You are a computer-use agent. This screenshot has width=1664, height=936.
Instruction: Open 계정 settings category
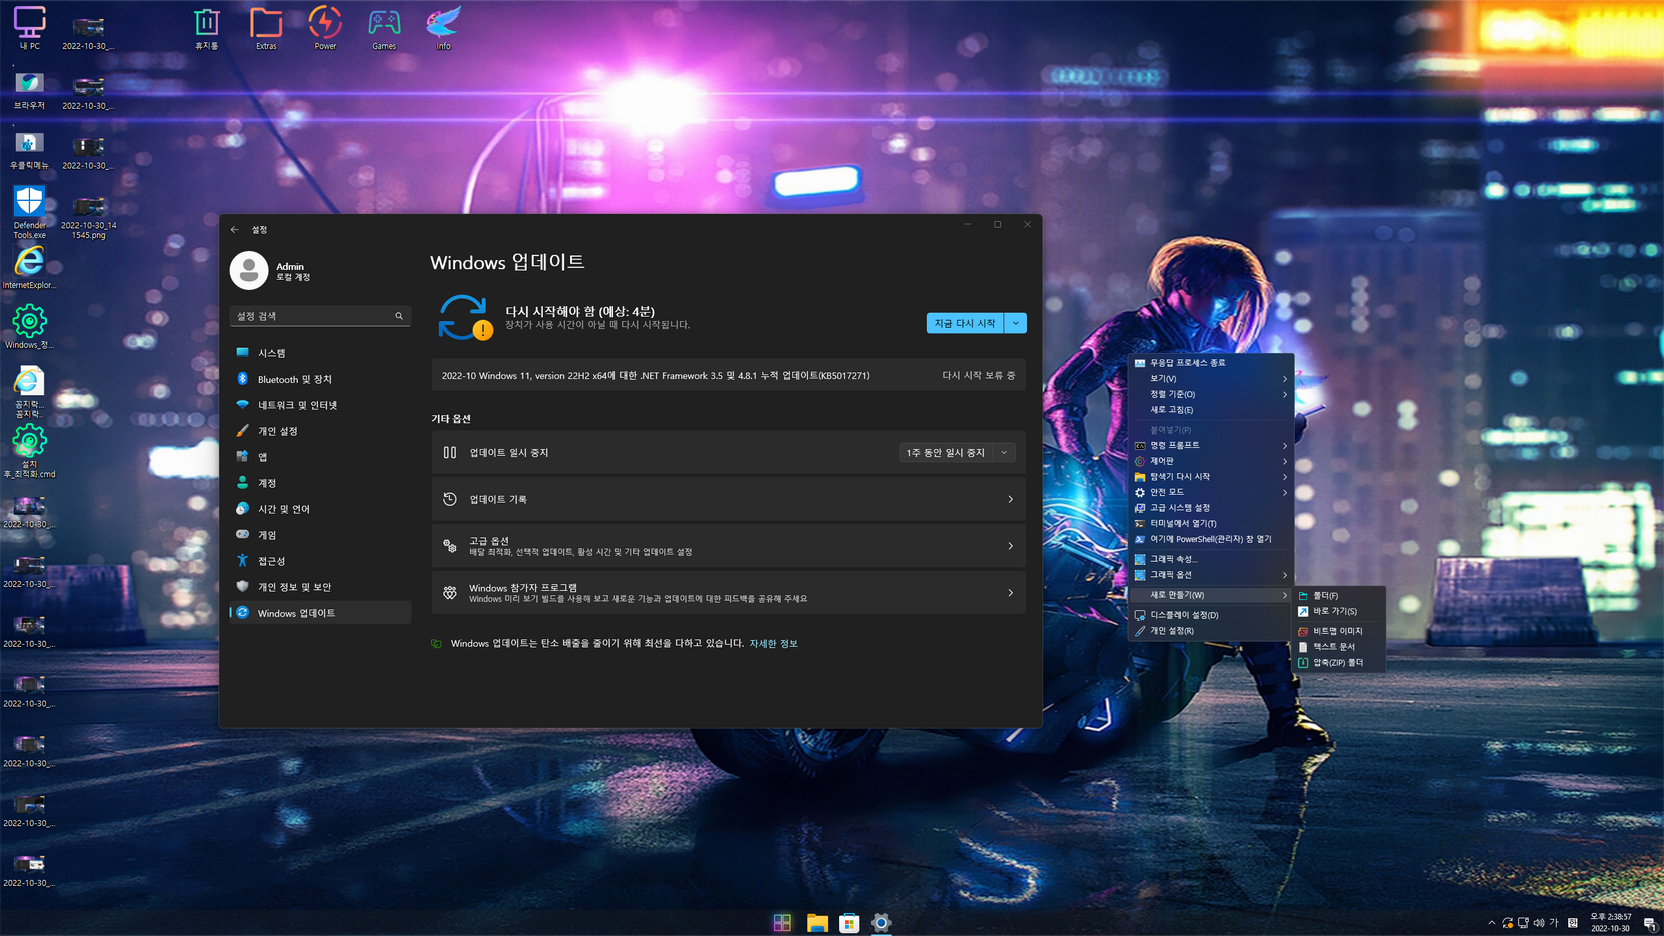(x=320, y=483)
